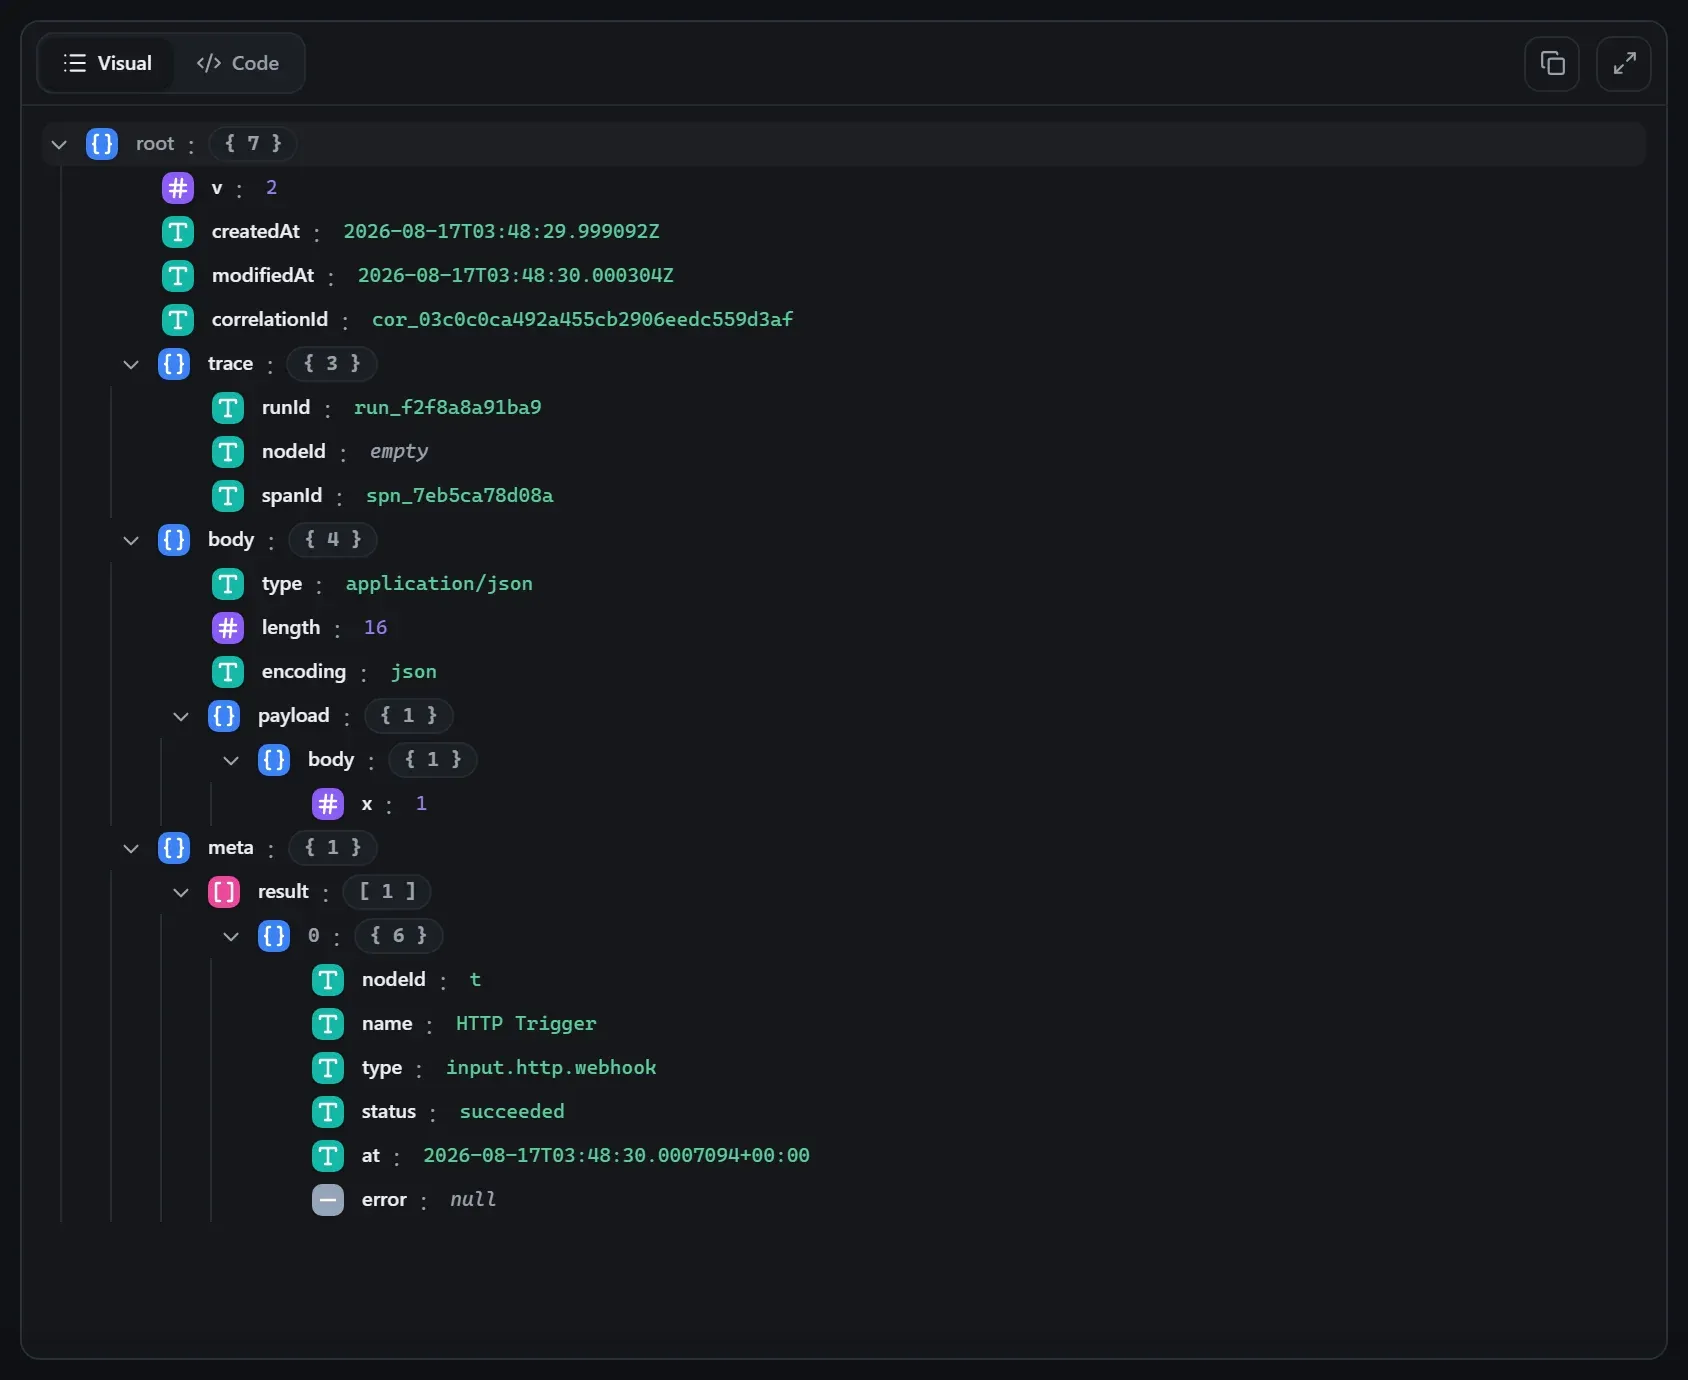Select the status value succeeded
This screenshot has width=1688, height=1380.
pyautogui.click(x=512, y=1112)
